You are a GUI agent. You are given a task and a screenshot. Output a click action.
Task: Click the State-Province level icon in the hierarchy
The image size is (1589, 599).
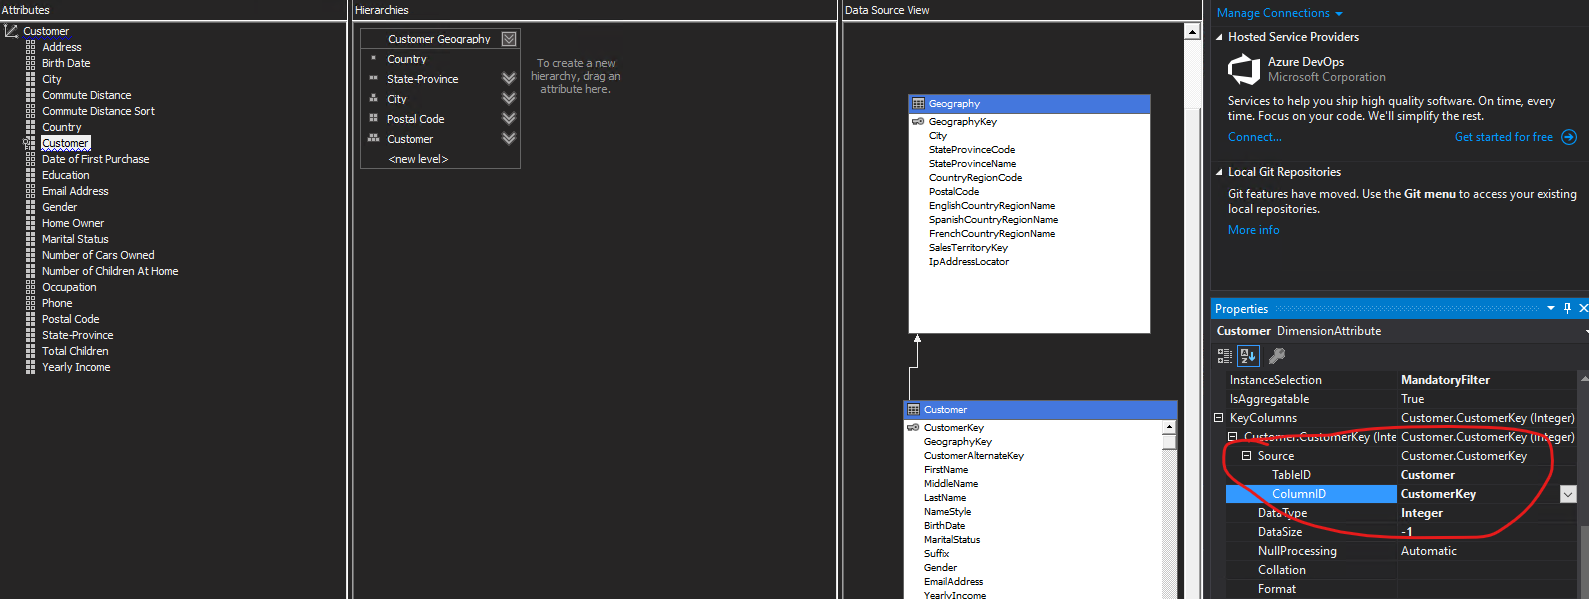point(373,78)
